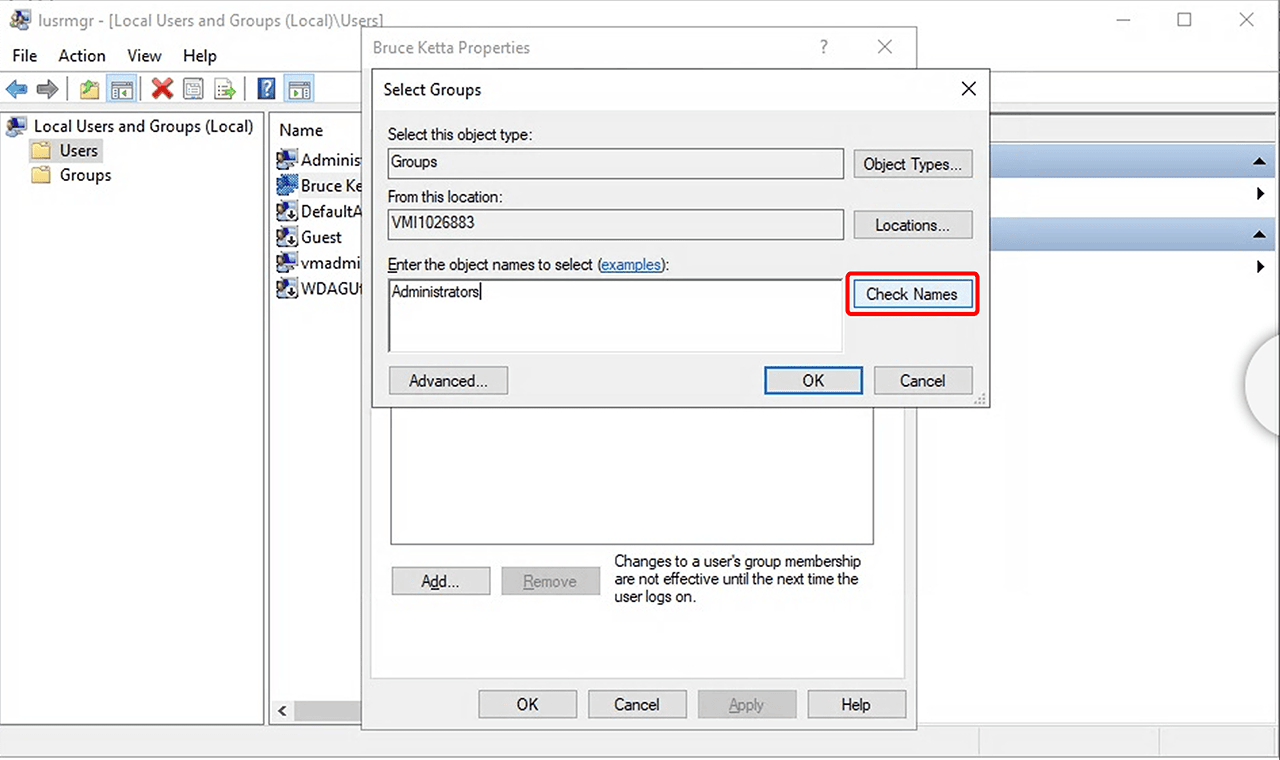
Task: Click the blue Back arrow in toolbar
Action: (x=17, y=89)
